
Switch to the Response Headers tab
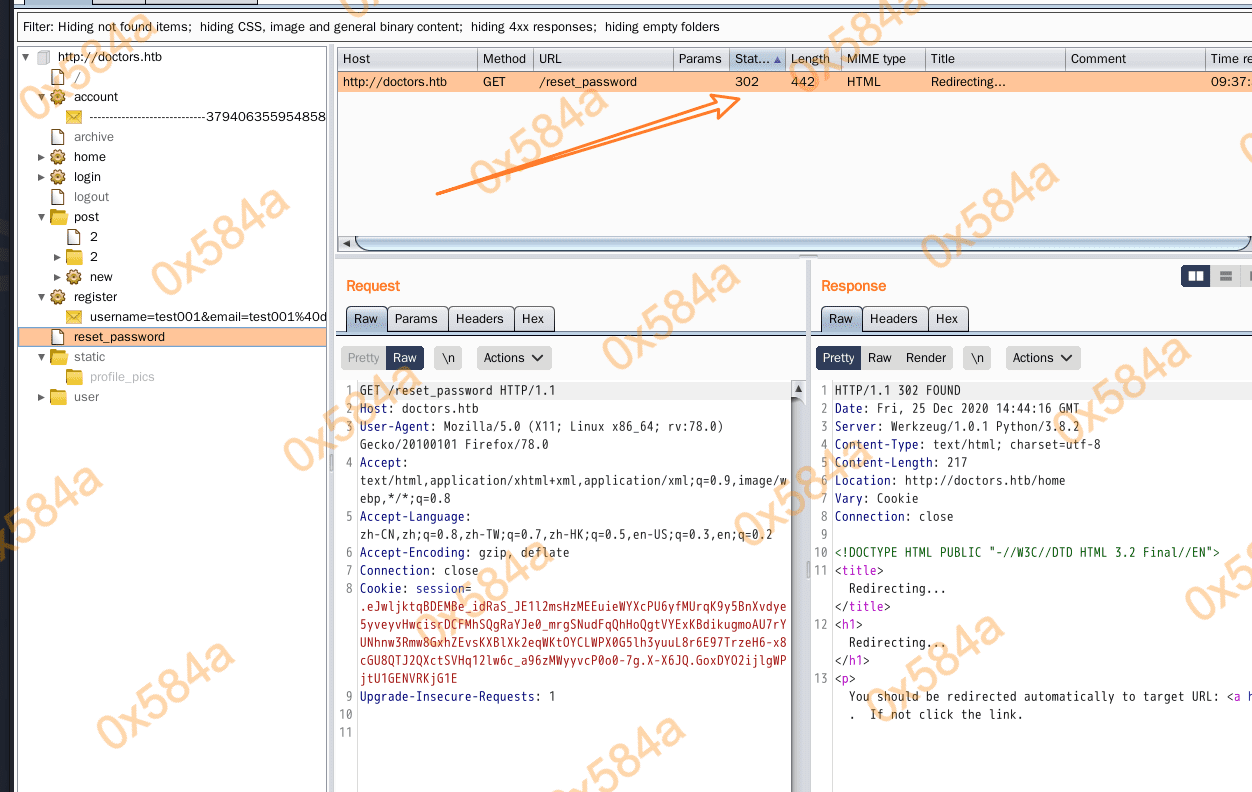[x=893, y=319]
